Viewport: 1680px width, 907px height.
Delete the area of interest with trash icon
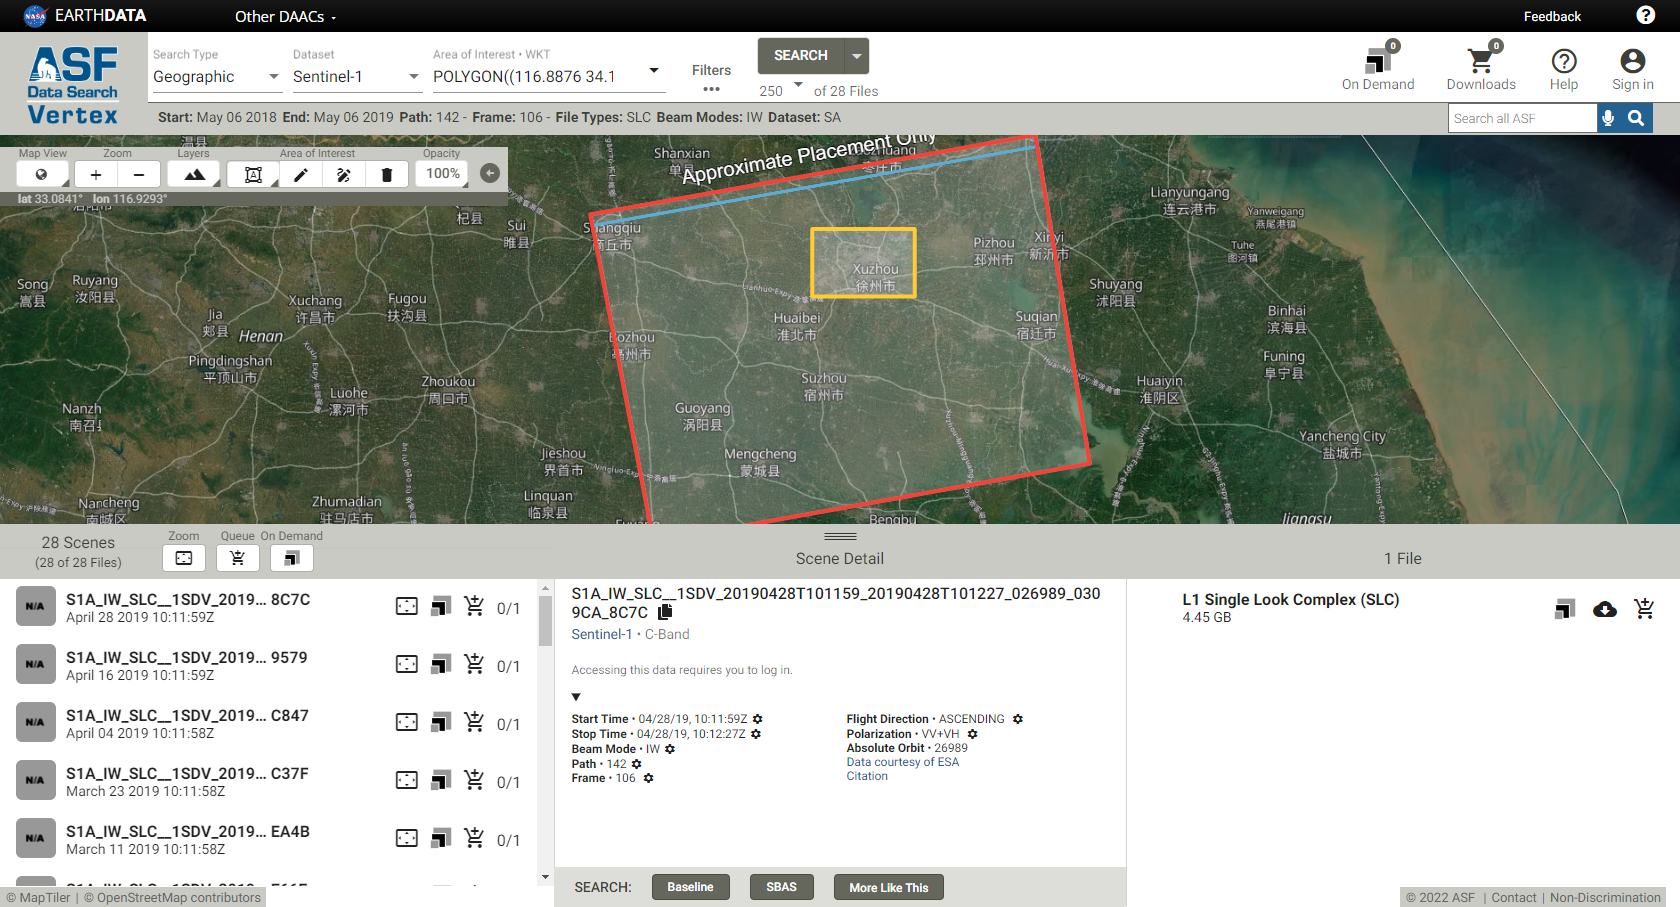(387, 175)
